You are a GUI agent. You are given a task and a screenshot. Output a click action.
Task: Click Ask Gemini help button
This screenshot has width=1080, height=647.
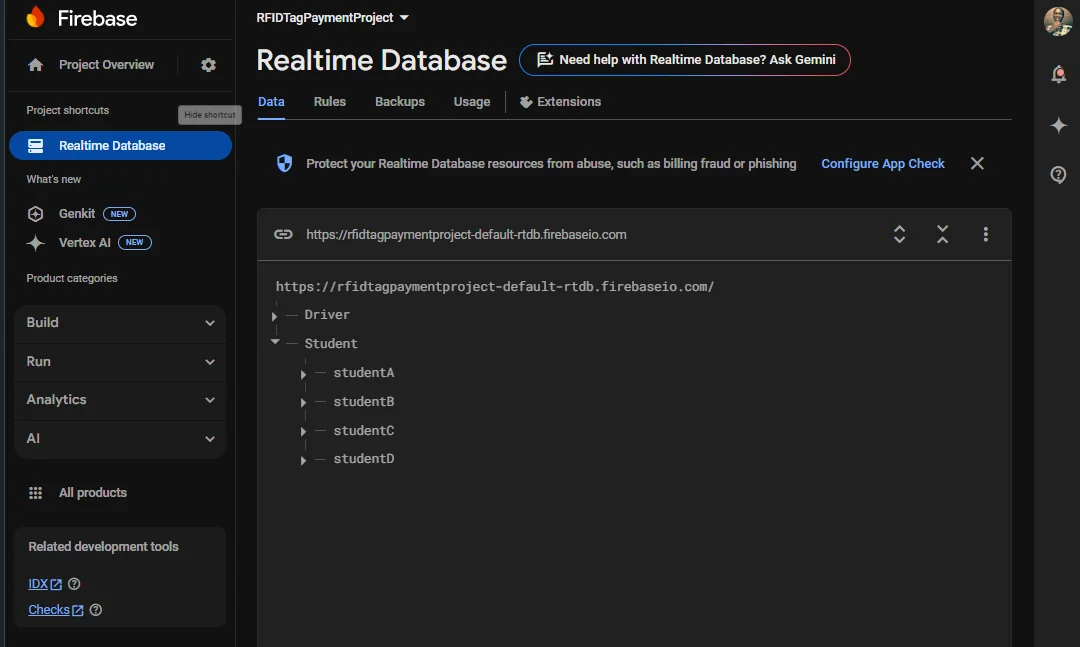pyautogui.click(x=685, y=60)
